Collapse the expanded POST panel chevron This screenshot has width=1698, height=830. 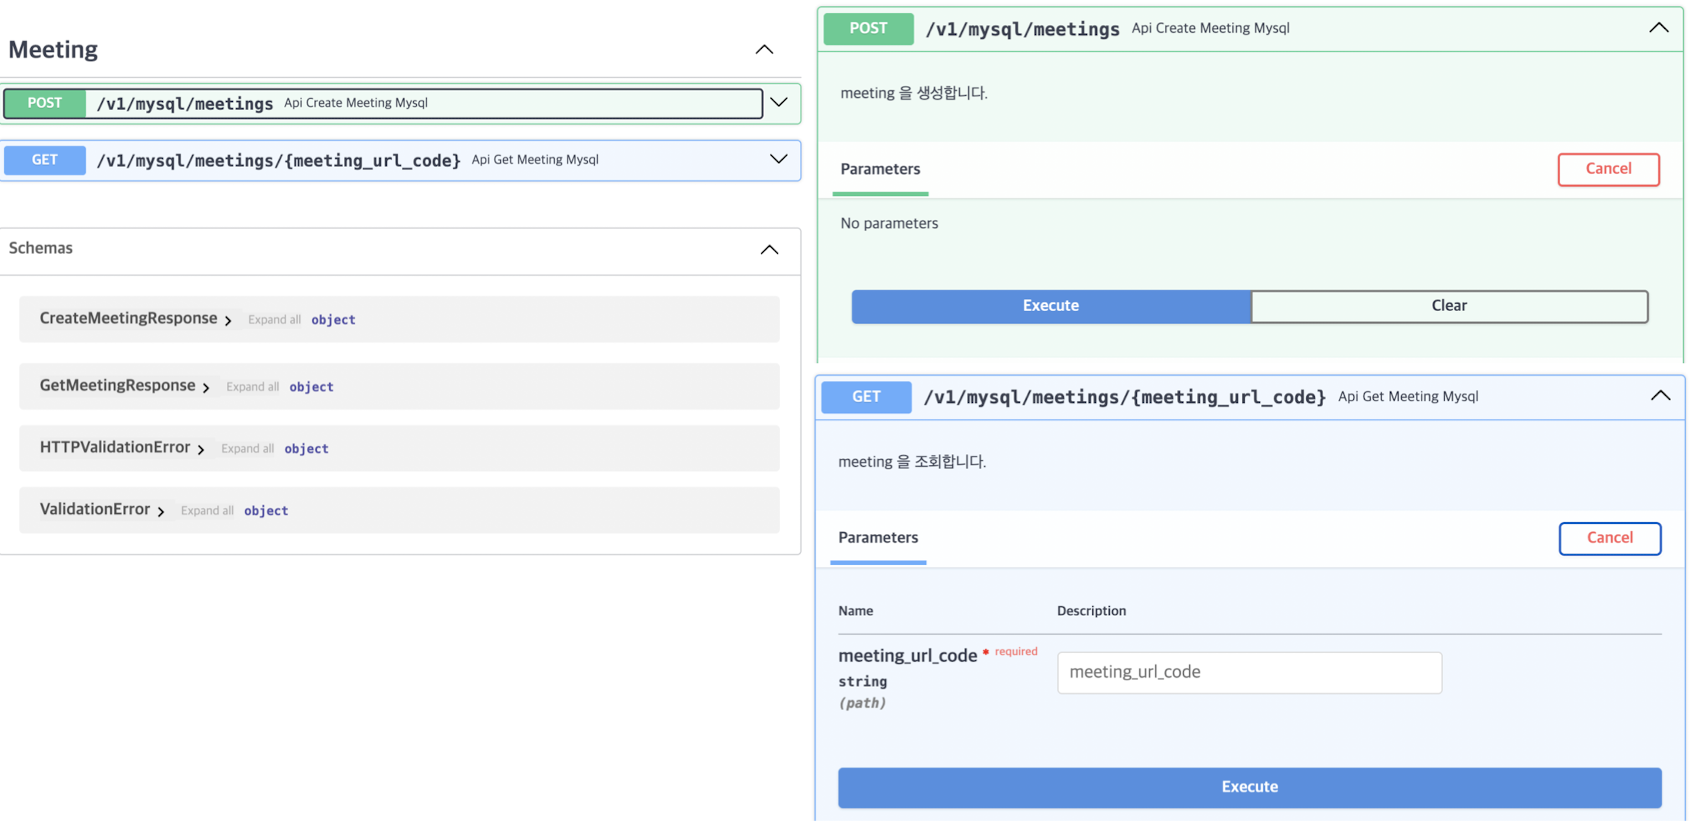pyautogui.click(x=1658, y=28)
